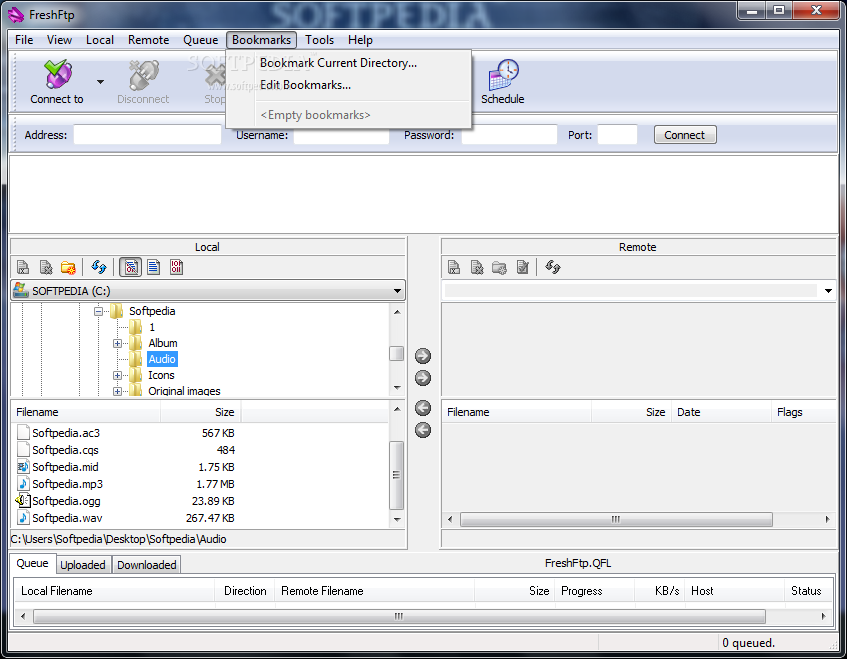The width and height of the screenshot is (847, 659).
Task: Sort remote files by Date column header
Action: click(x=721, y=412)
